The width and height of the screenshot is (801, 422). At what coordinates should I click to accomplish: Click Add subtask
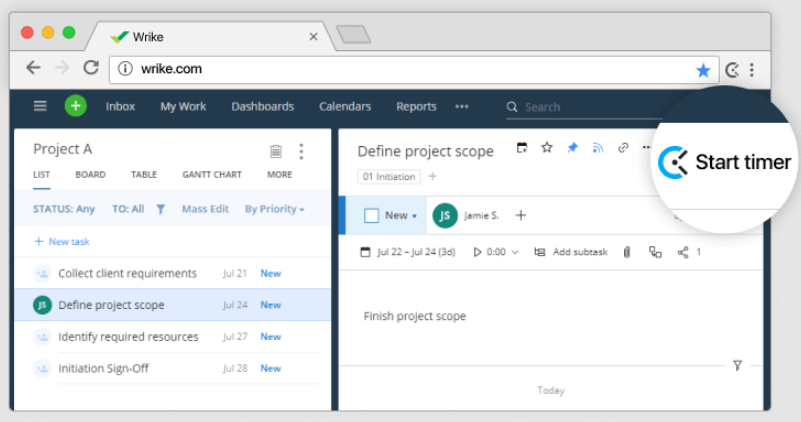pyautogui.click(x=571, y=252)
